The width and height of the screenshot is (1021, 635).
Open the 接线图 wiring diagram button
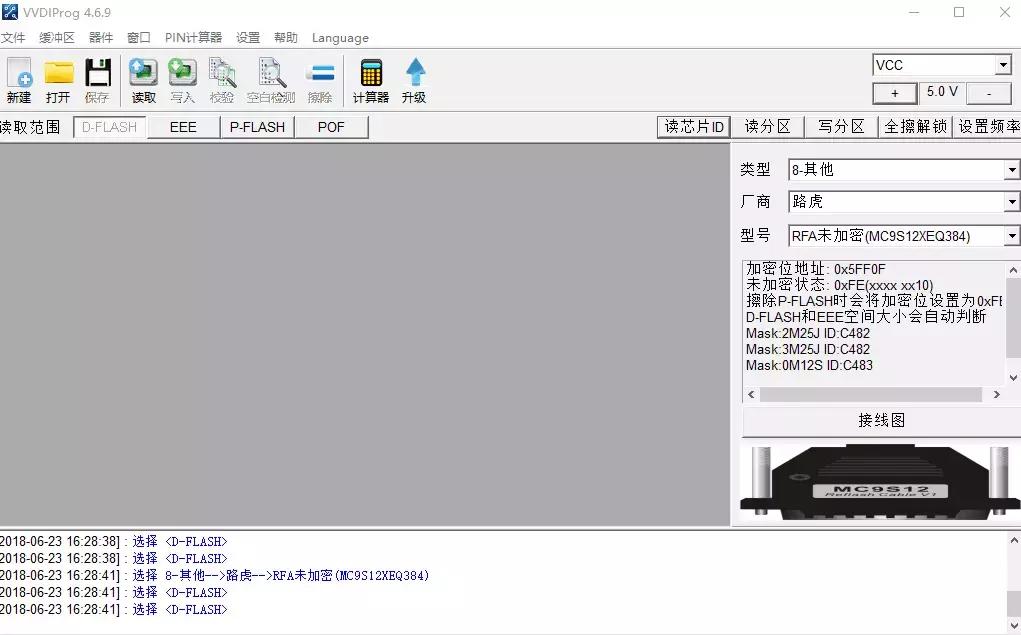point(881,421)
